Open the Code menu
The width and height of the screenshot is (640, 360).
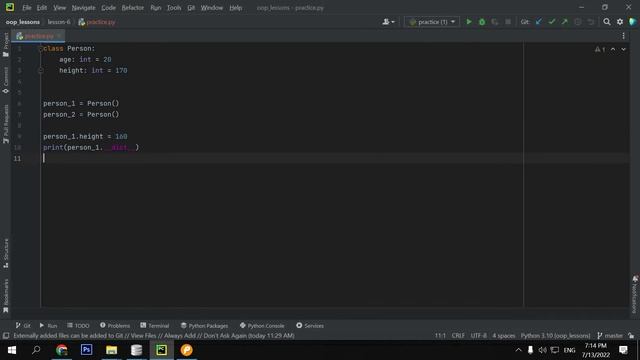108,8
